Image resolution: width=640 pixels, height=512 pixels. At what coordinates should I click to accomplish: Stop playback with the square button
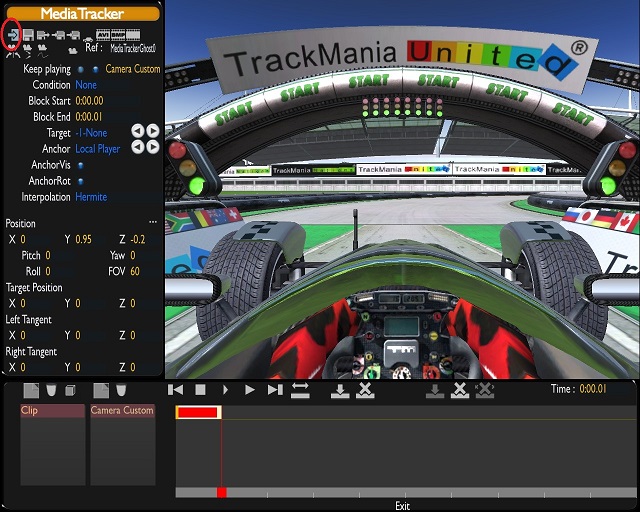pos(200,390)
